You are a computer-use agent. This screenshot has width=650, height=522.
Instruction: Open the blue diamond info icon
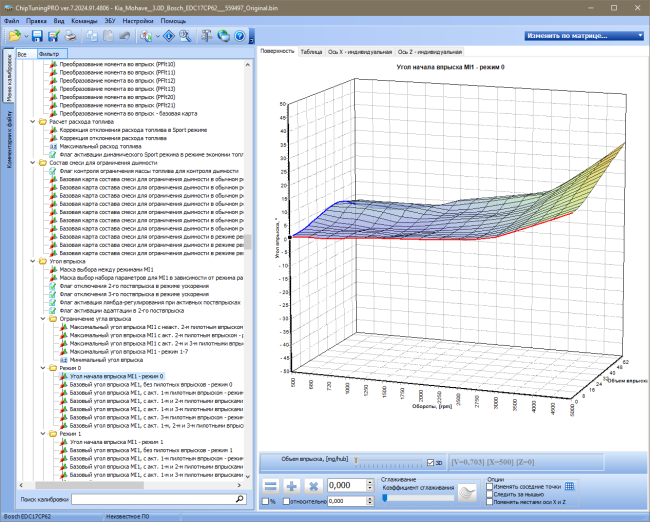pos(169,36)
